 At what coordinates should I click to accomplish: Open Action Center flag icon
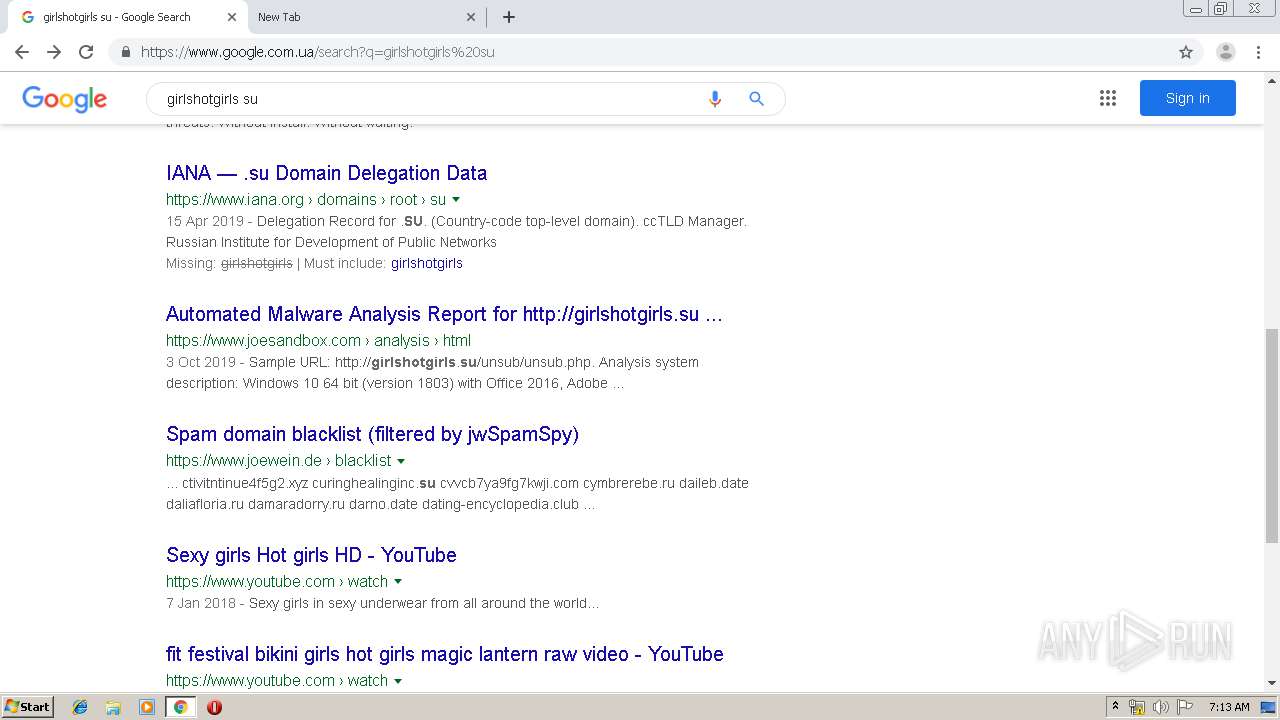click(1185, 707)
